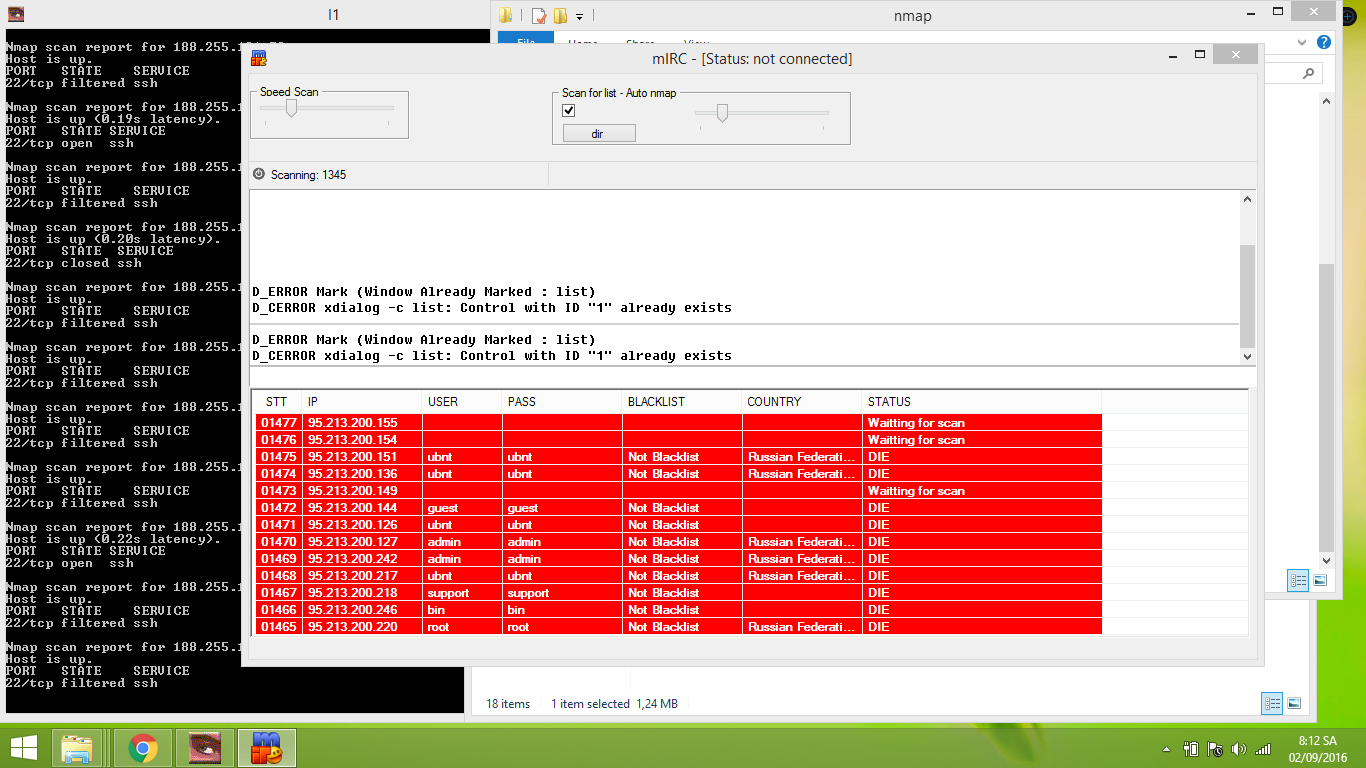Open Google Chrome from the taskbar

coord(143,748)
